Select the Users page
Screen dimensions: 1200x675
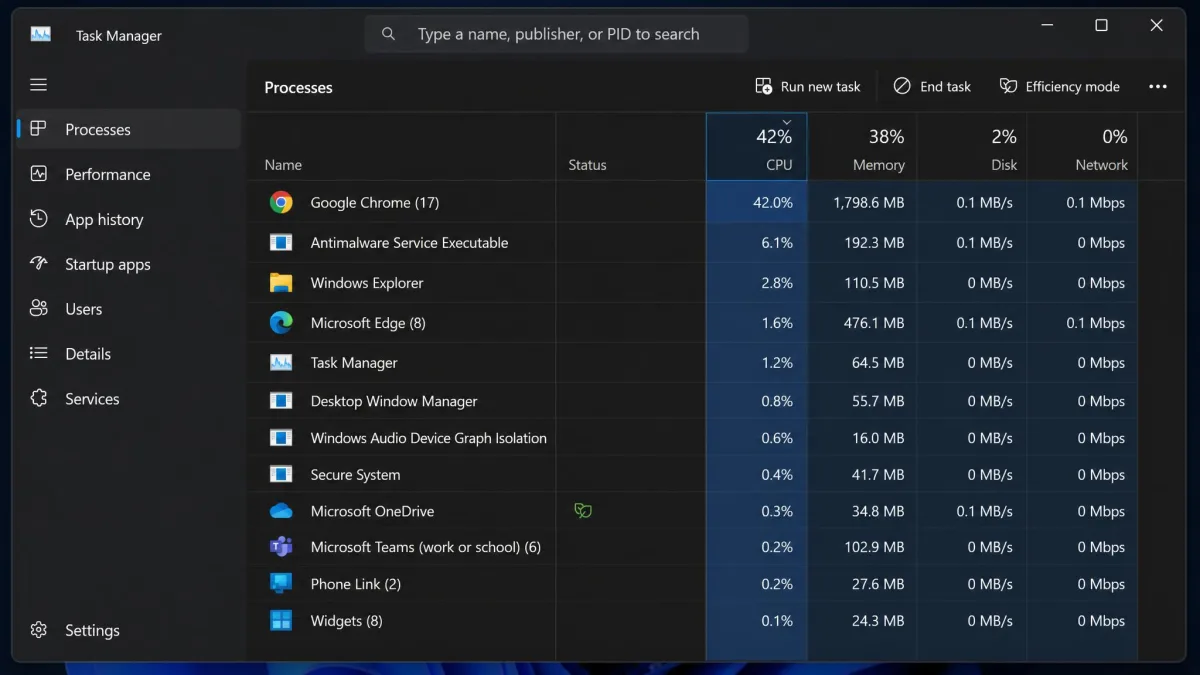[x=128, y=309]
